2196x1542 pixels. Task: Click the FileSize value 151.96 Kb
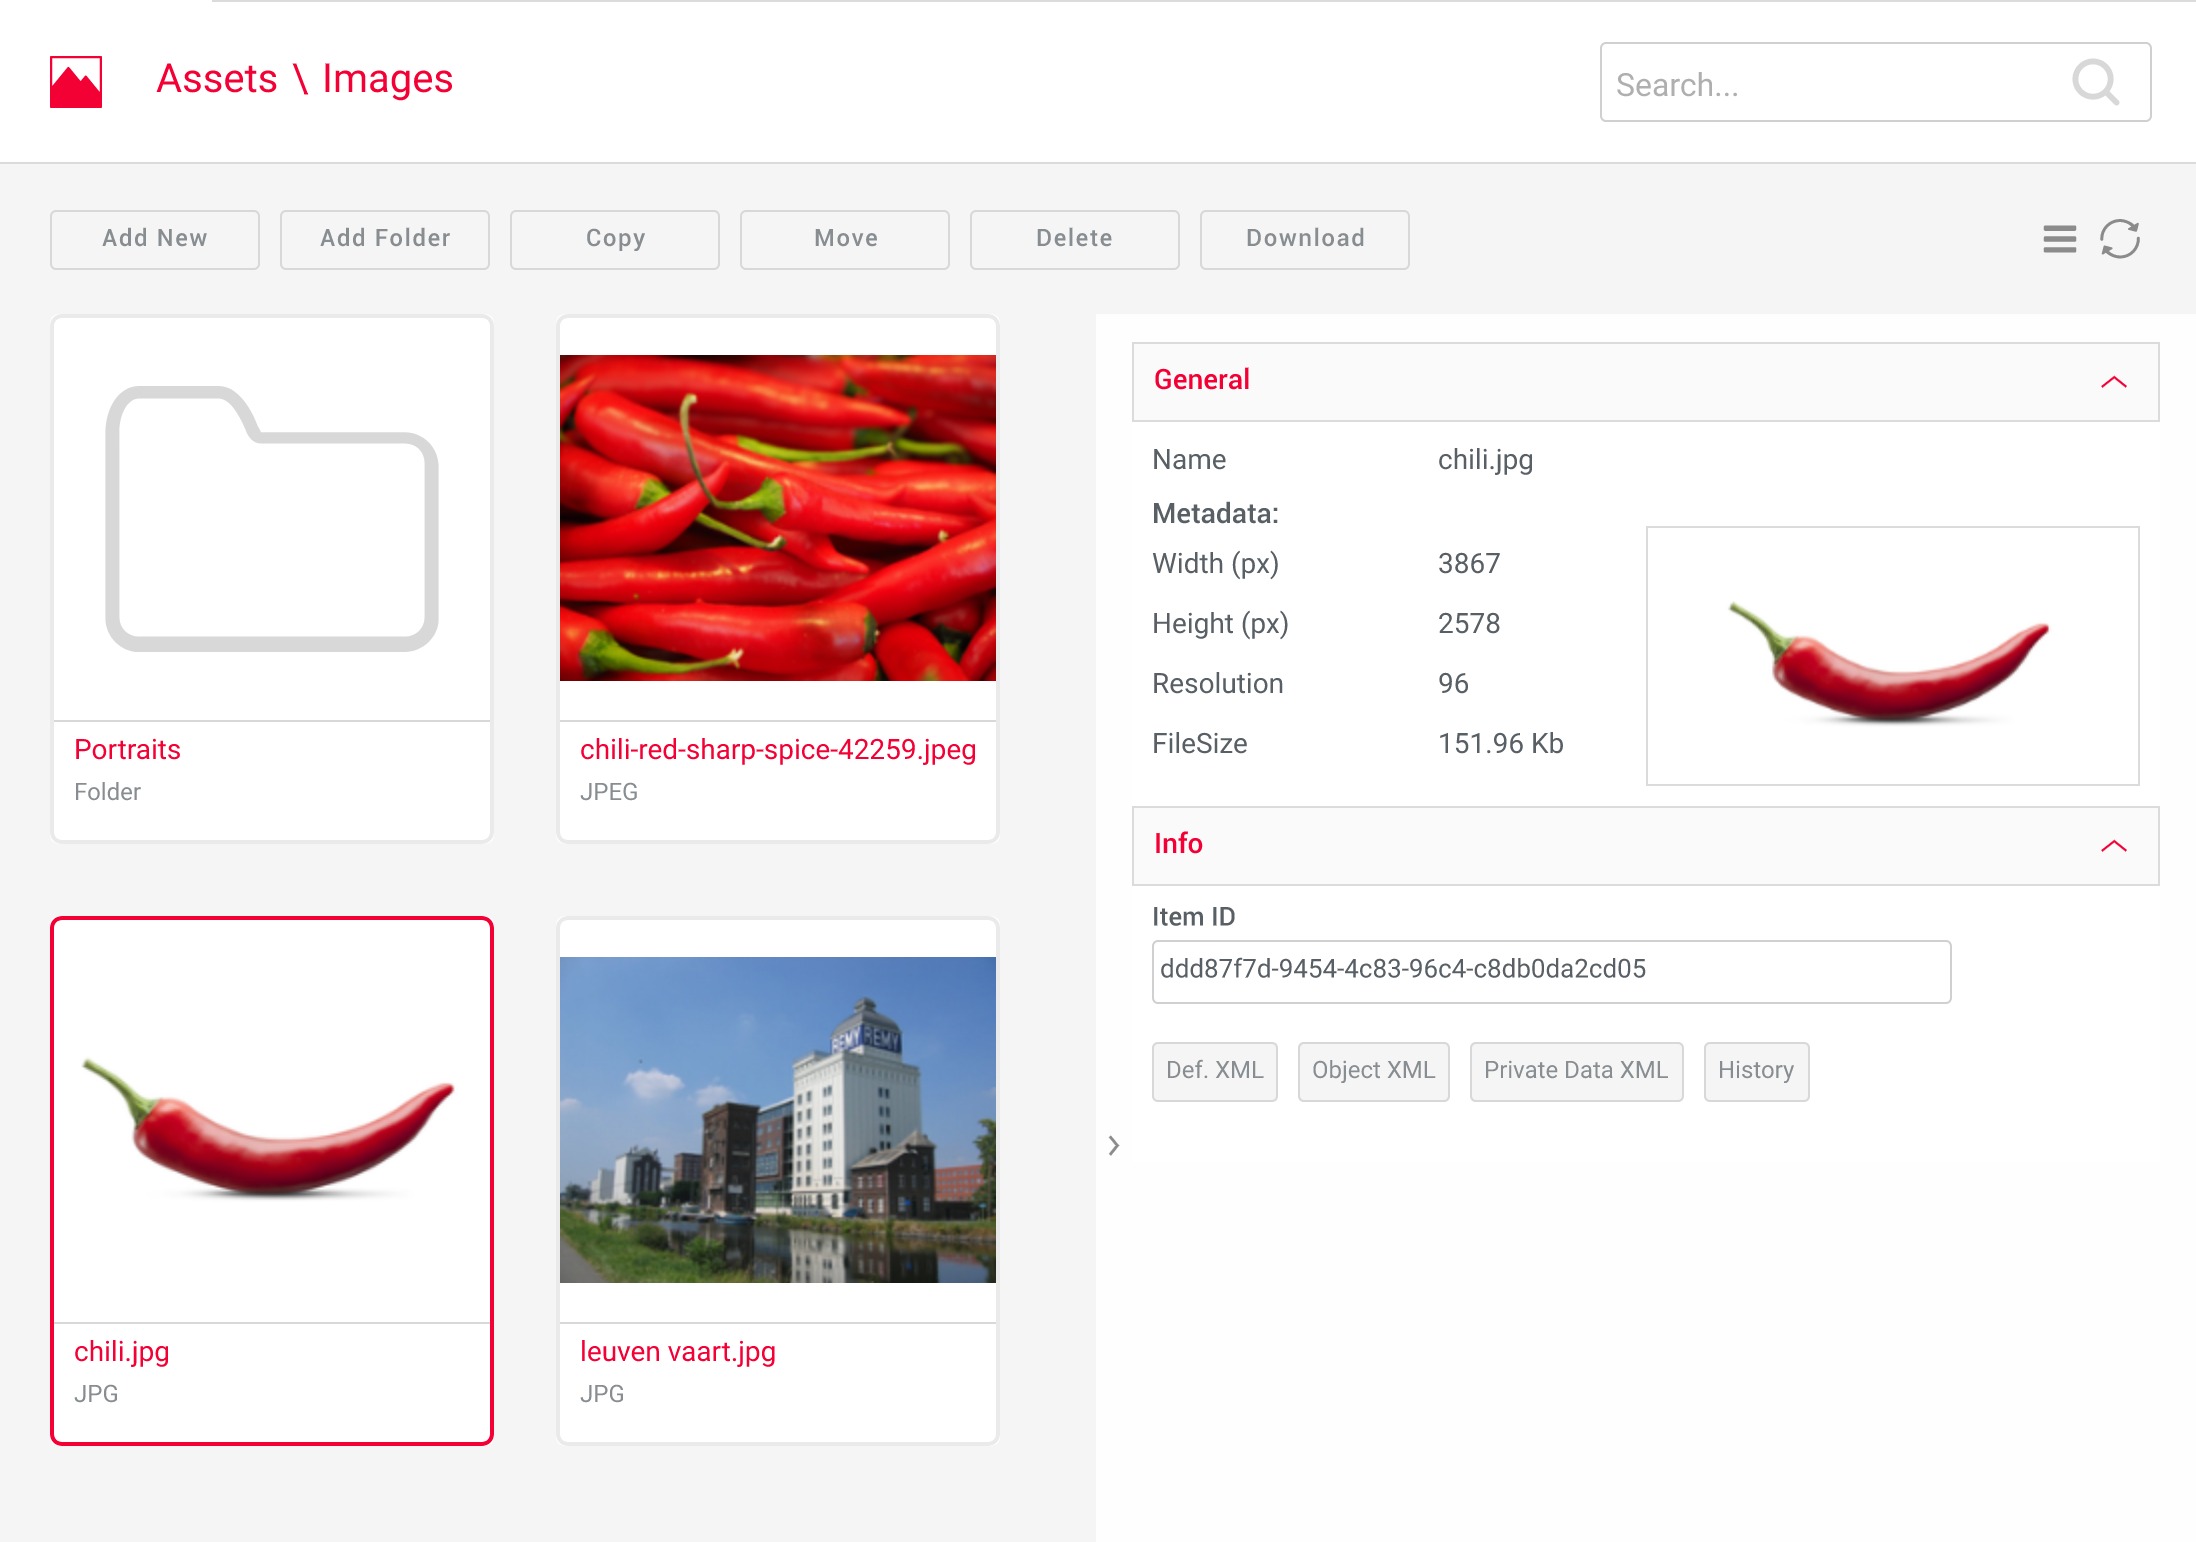(x=1501, y=744)
